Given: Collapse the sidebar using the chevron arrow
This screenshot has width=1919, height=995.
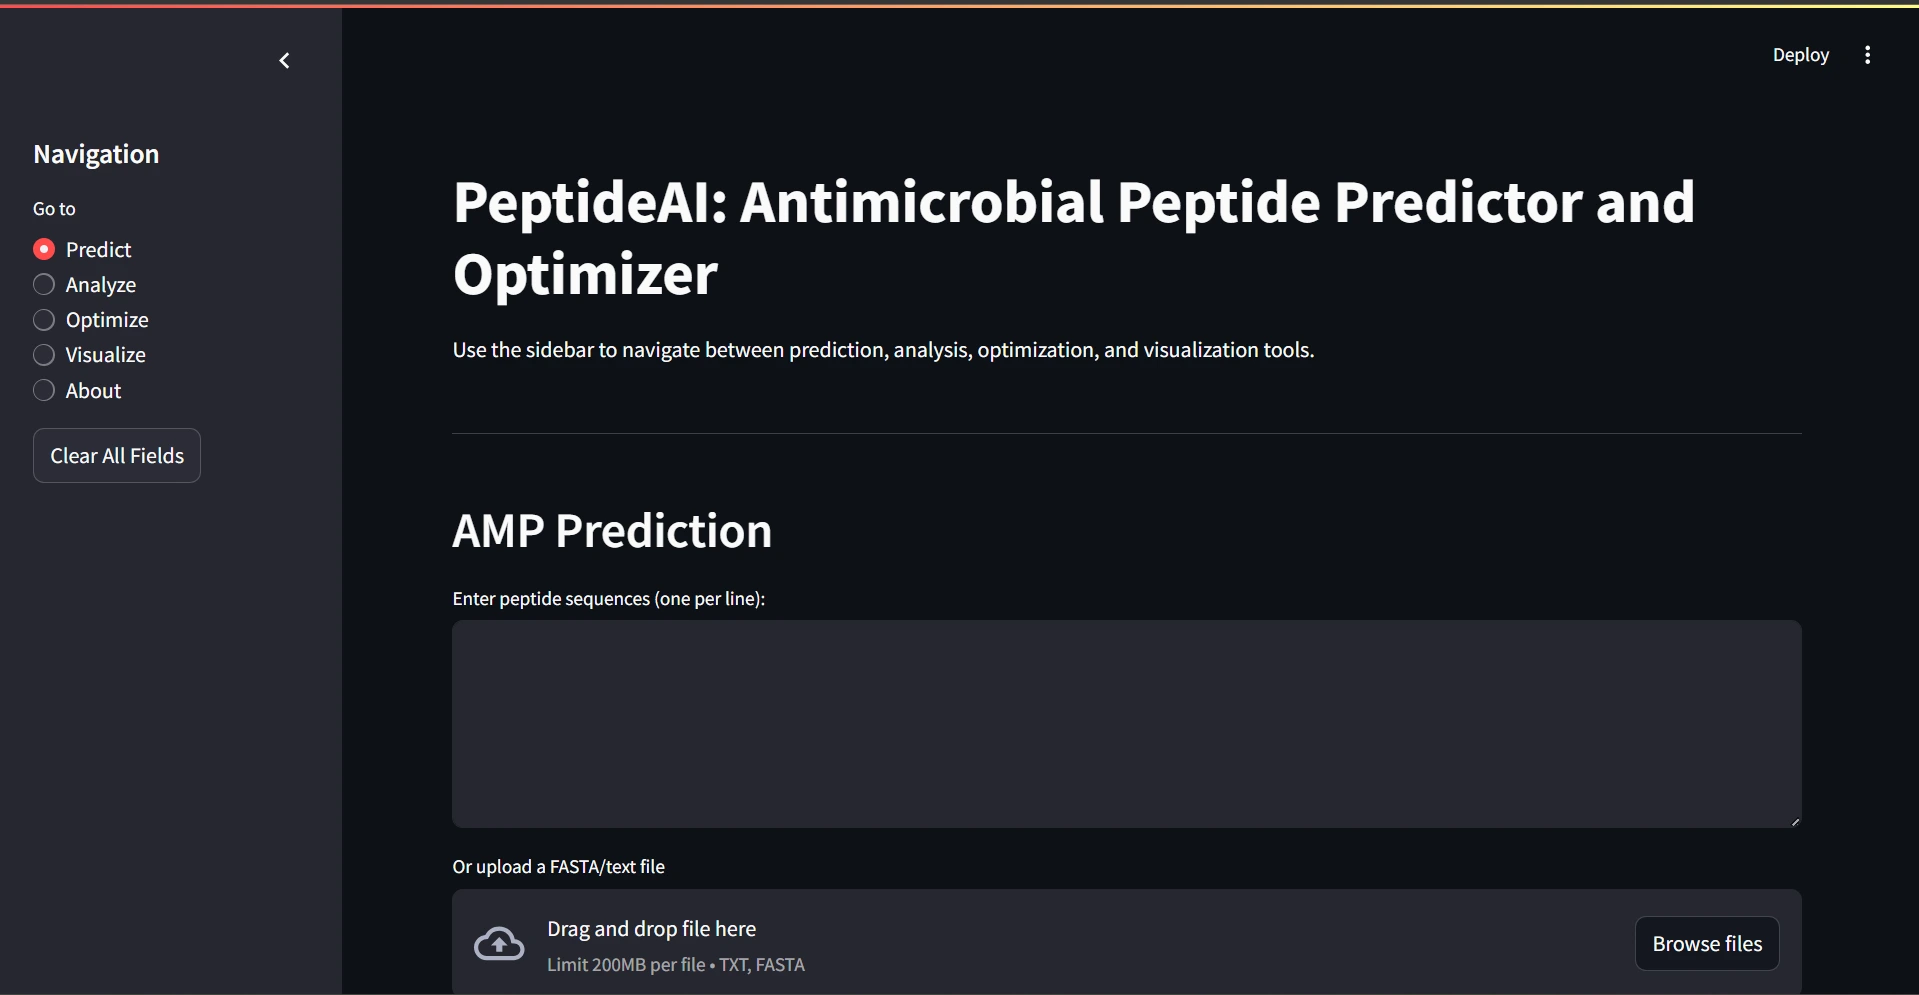Looking at the screenshot, I should 284,61.
